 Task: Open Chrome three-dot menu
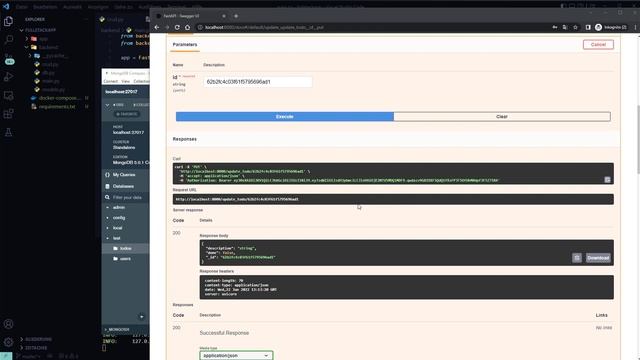(x=636, y=27)
